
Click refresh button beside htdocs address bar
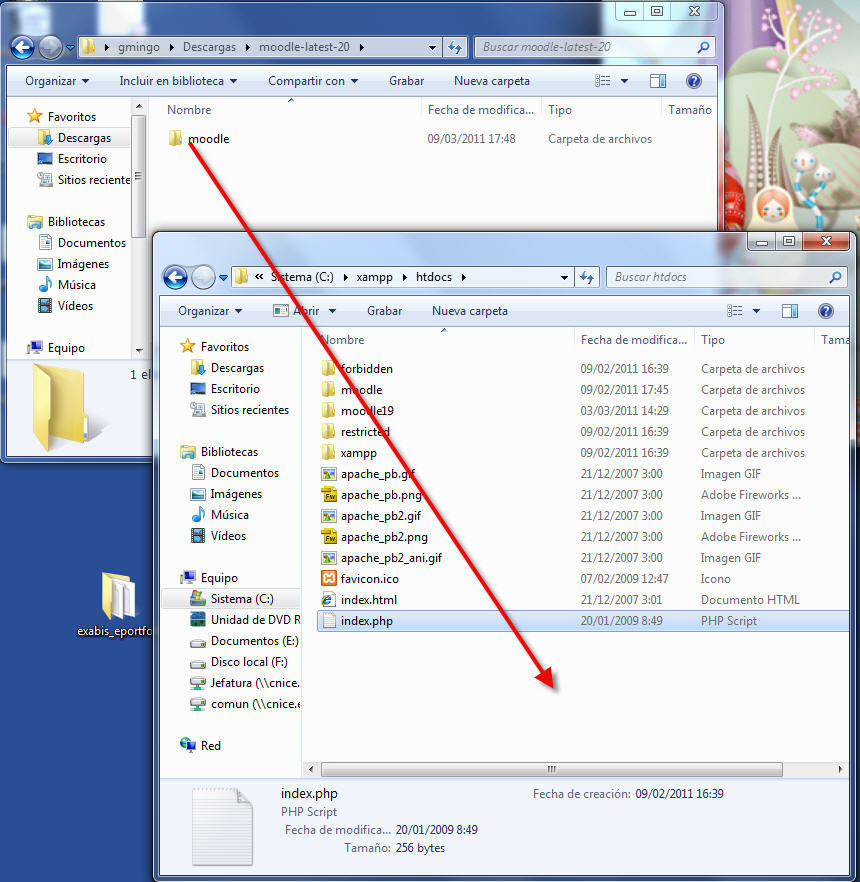click(x=587, y=277)
